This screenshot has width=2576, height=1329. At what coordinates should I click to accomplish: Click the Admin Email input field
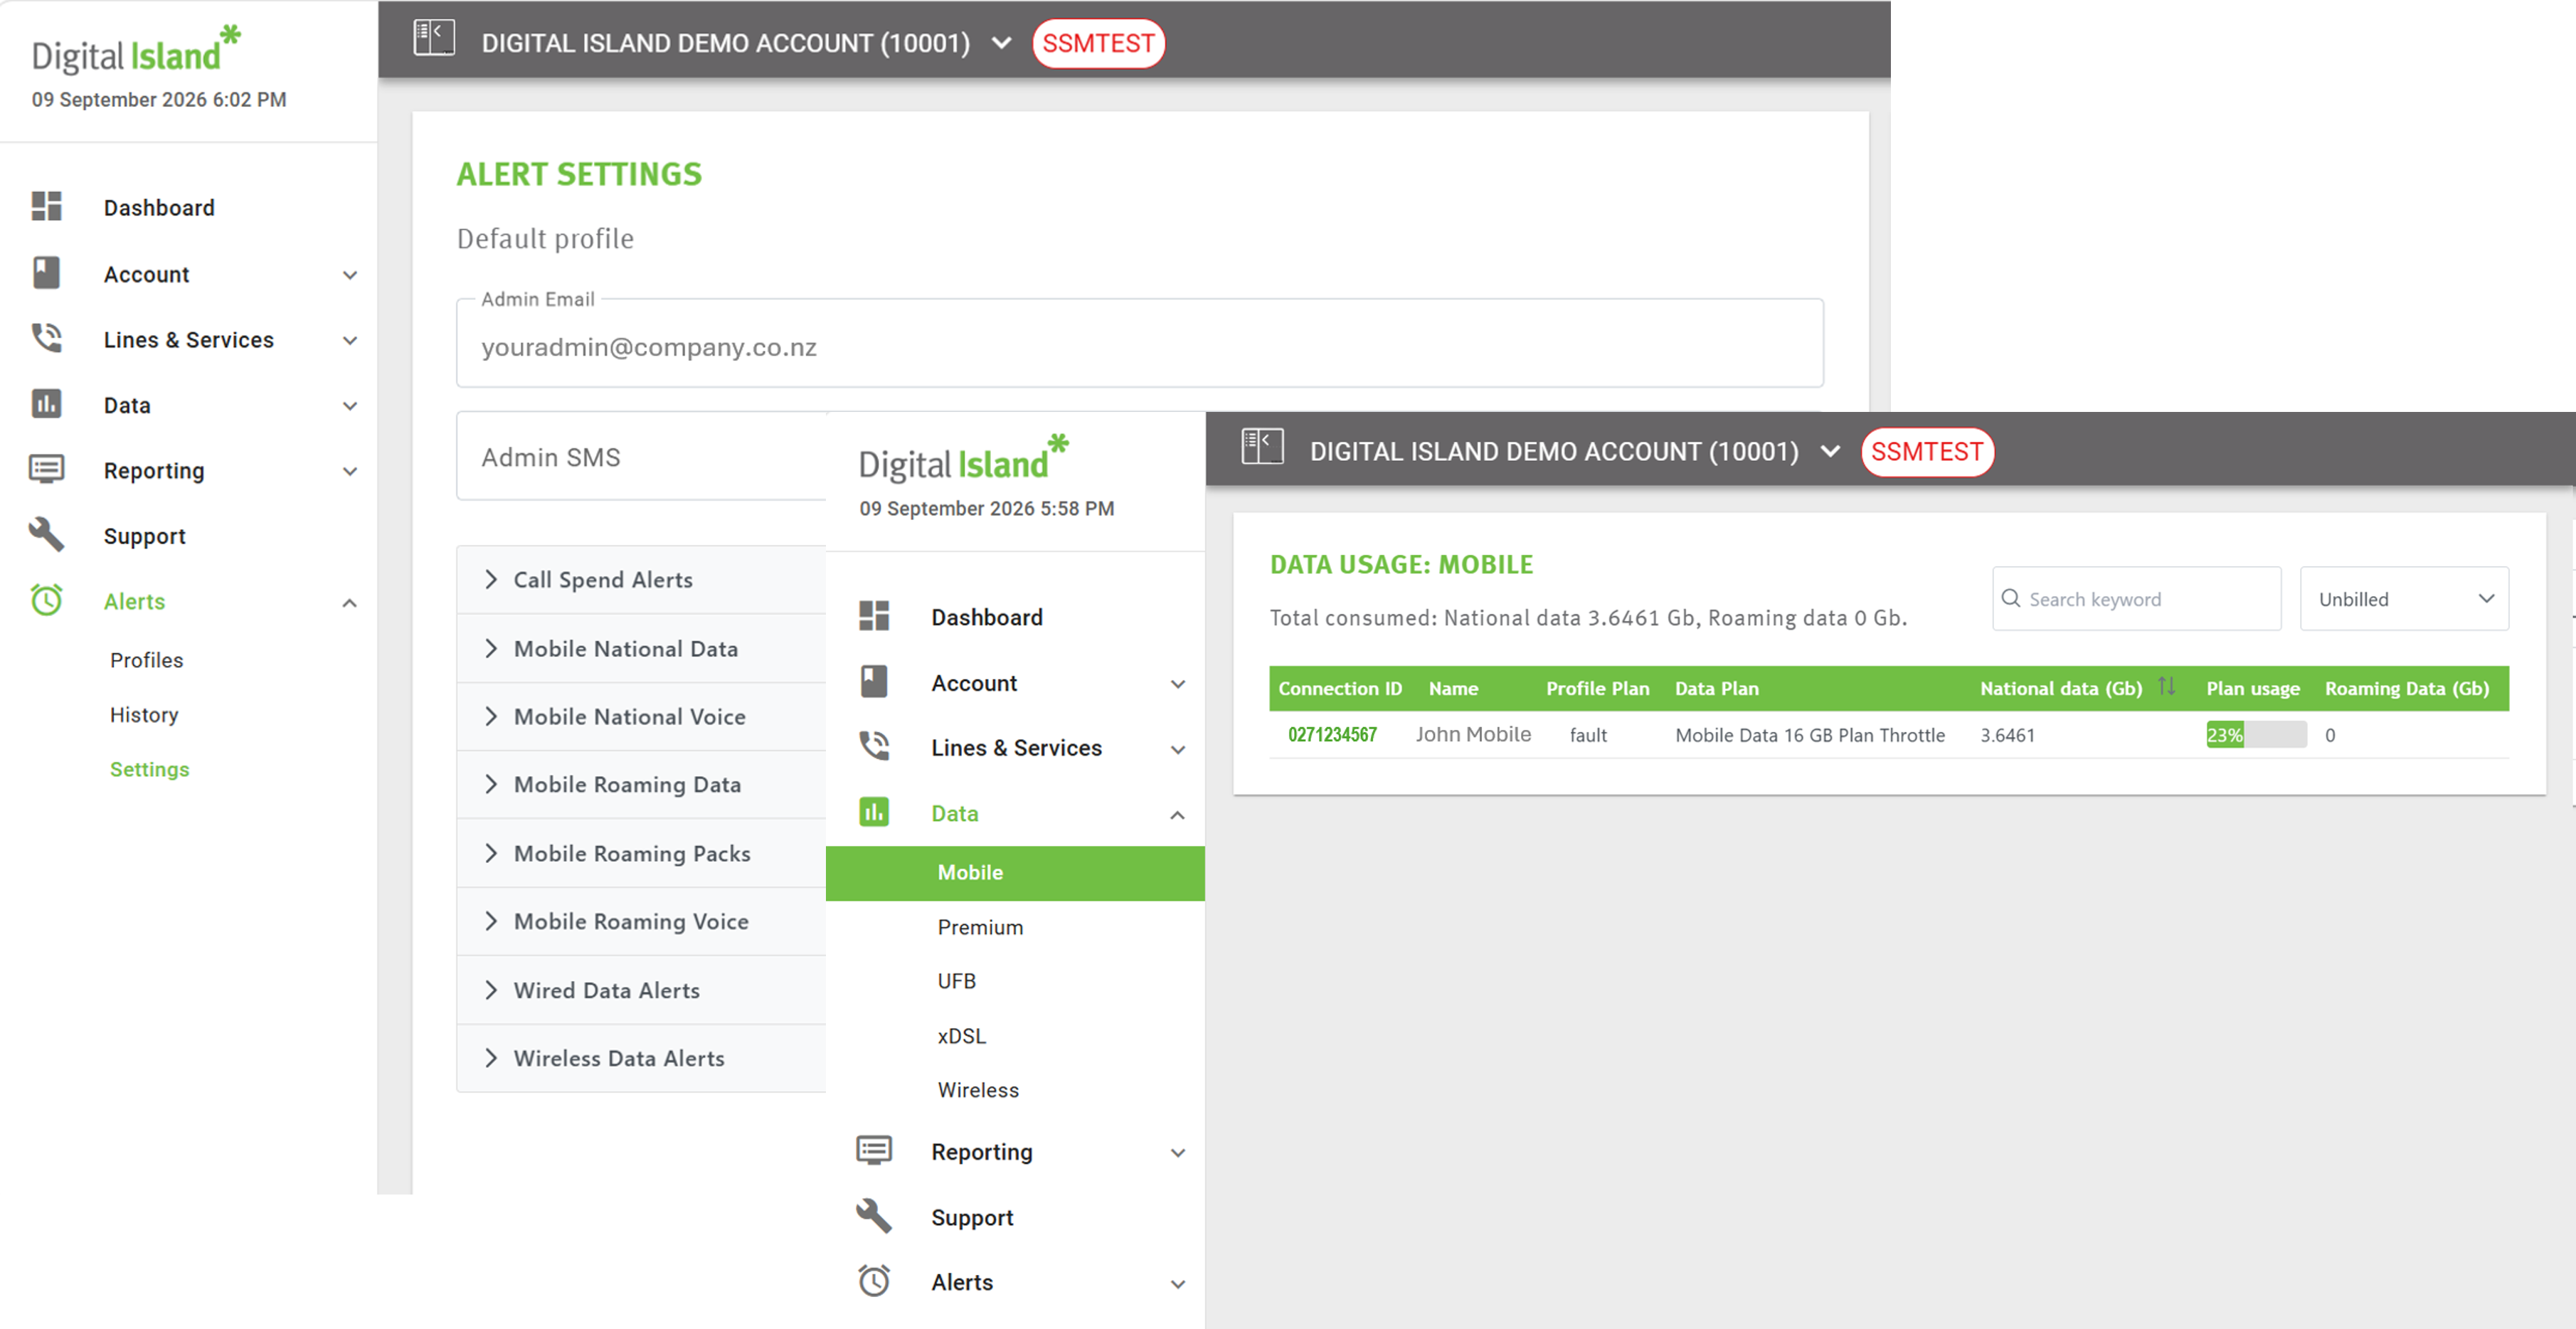click(1140, 342)
